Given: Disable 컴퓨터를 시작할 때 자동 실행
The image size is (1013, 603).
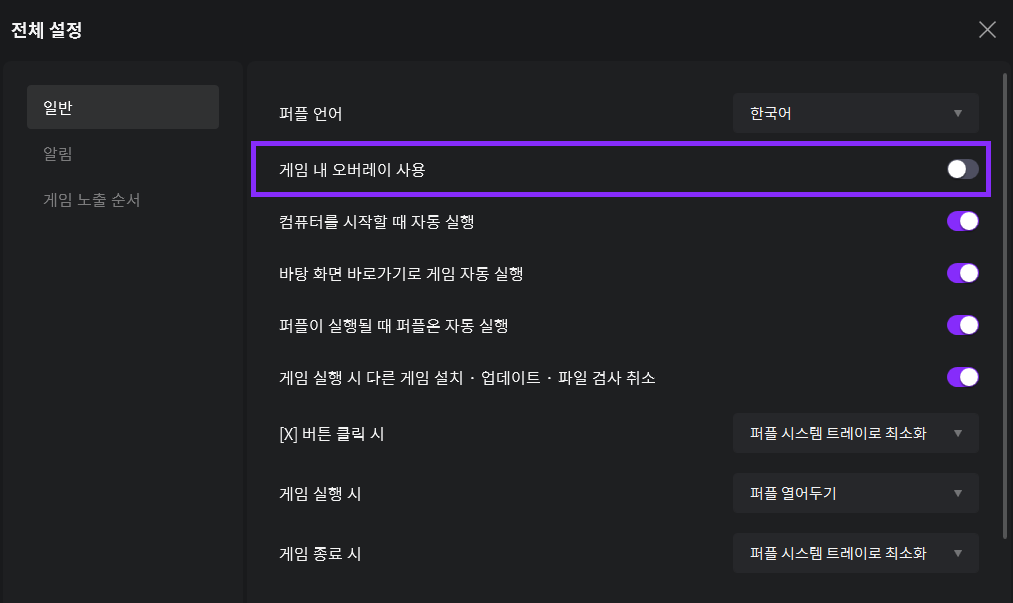Looking at the screenshot, I should (961, 221).
